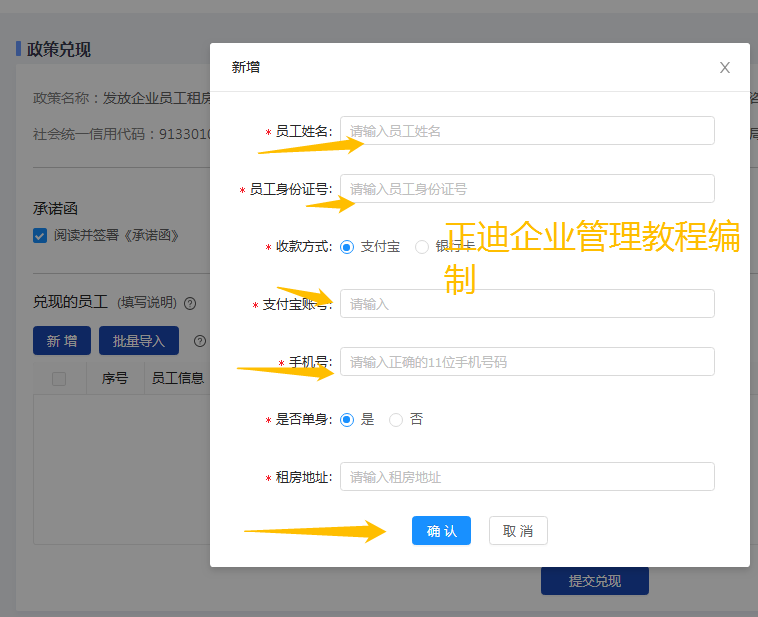Select 是 for the 是否单身 option
758x617 pixels.
tap(347, 420)
